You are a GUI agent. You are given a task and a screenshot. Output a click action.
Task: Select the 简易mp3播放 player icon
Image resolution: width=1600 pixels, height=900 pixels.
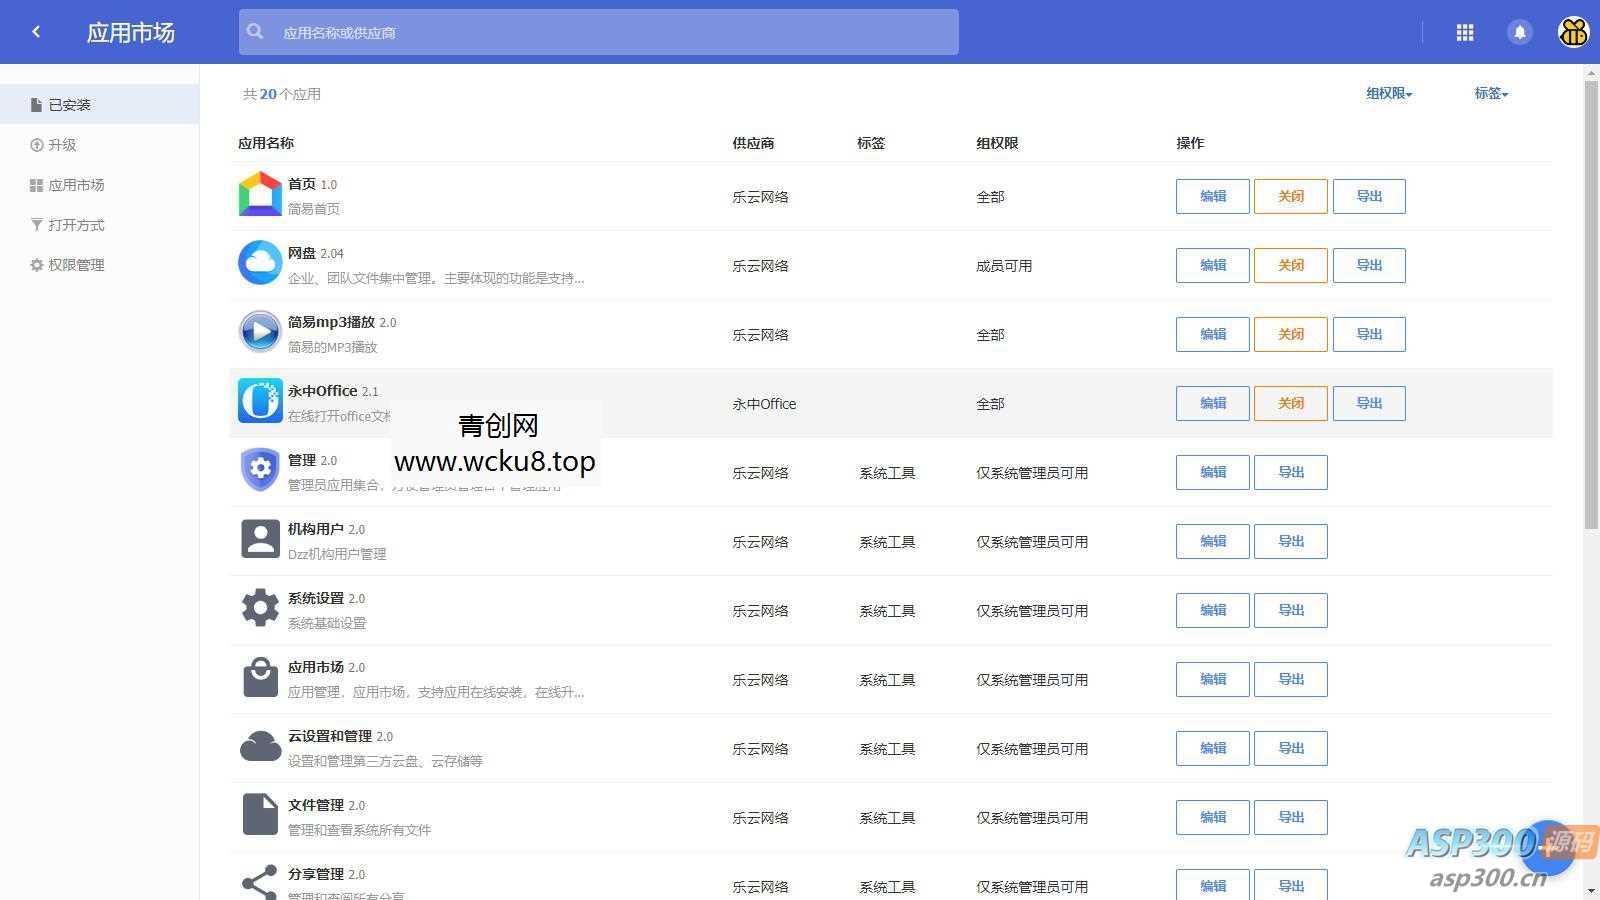(259, 333)
